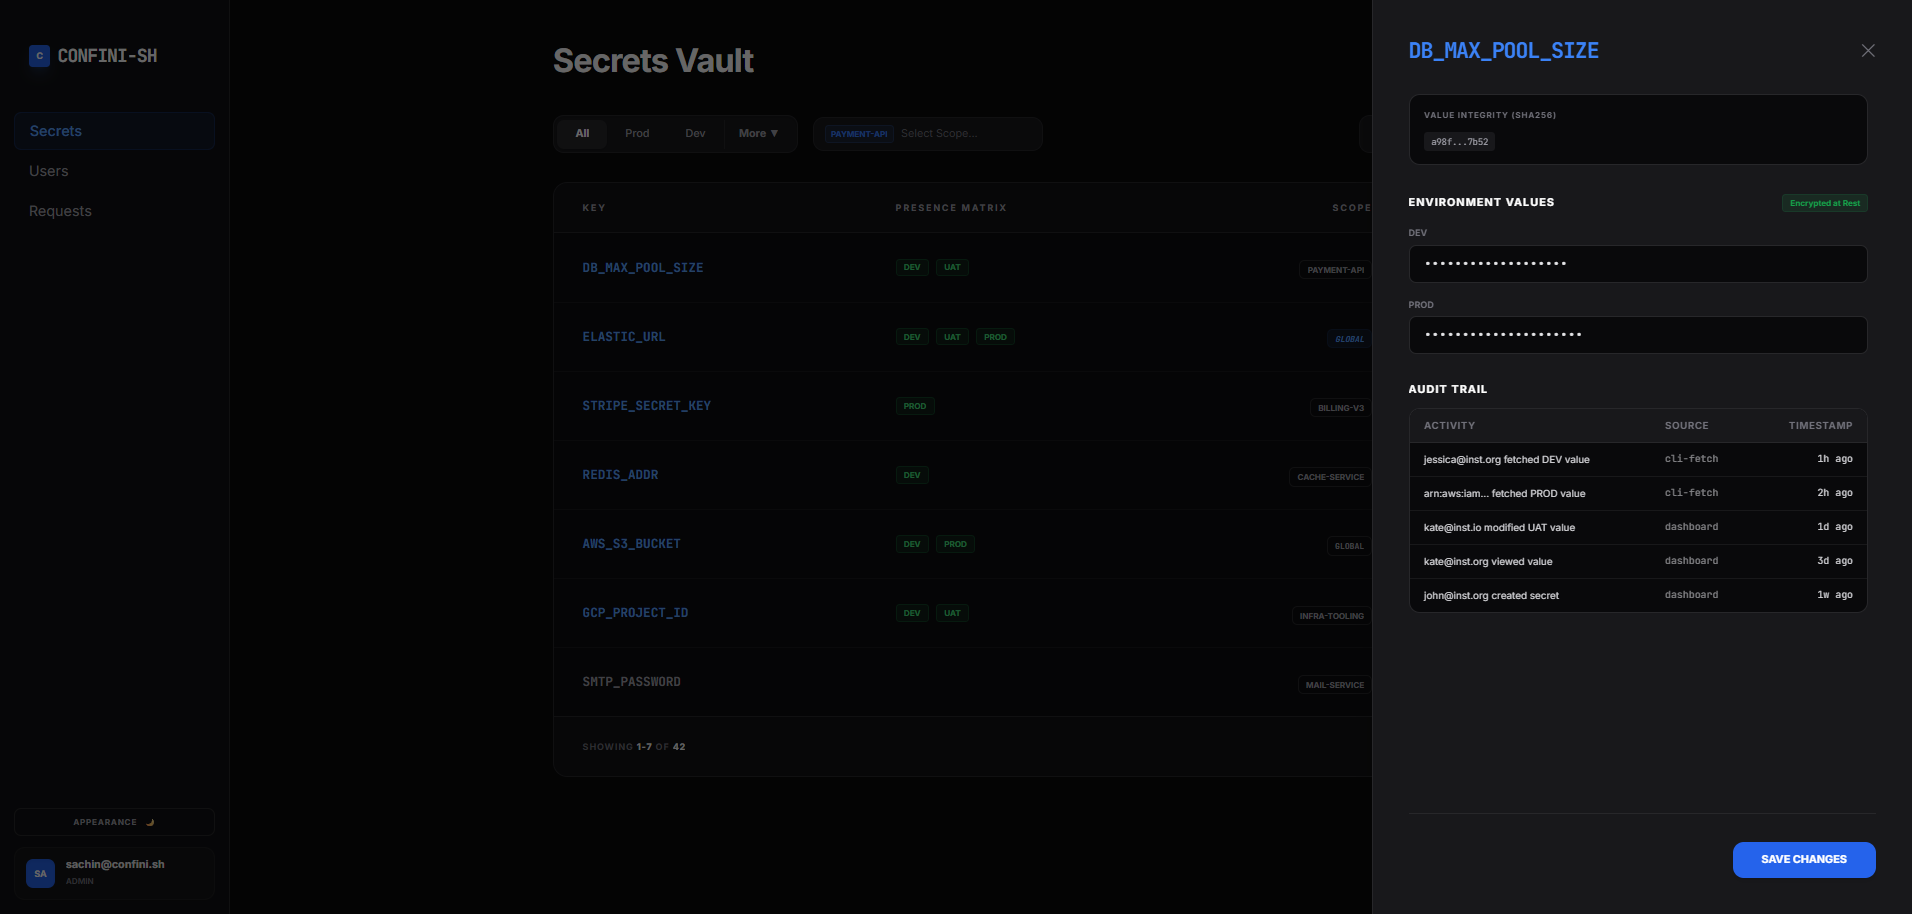Save changes to the secret
1912x914 pixels.
(1803, 860)
